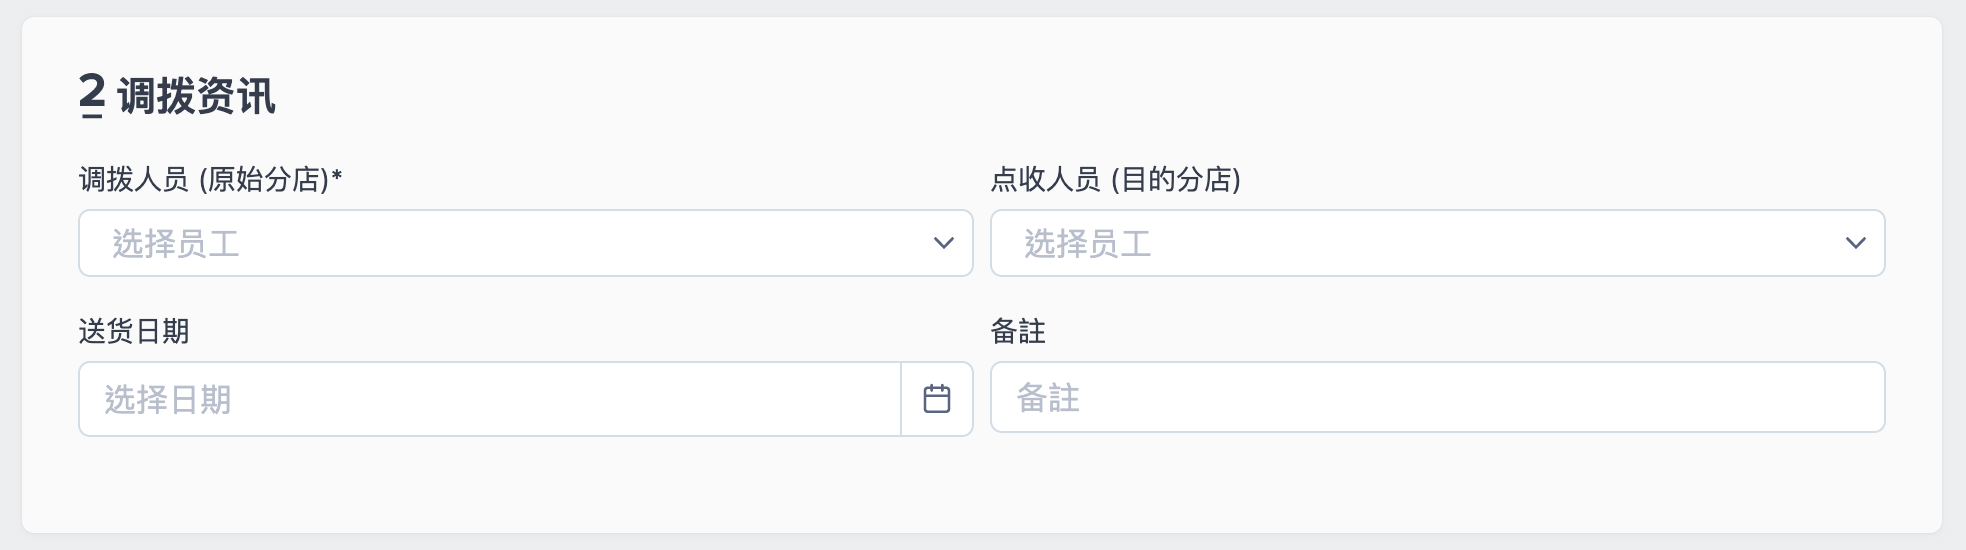Click the required asterisk beside 调拨人员 (原始分店)

tap(337, 177)
